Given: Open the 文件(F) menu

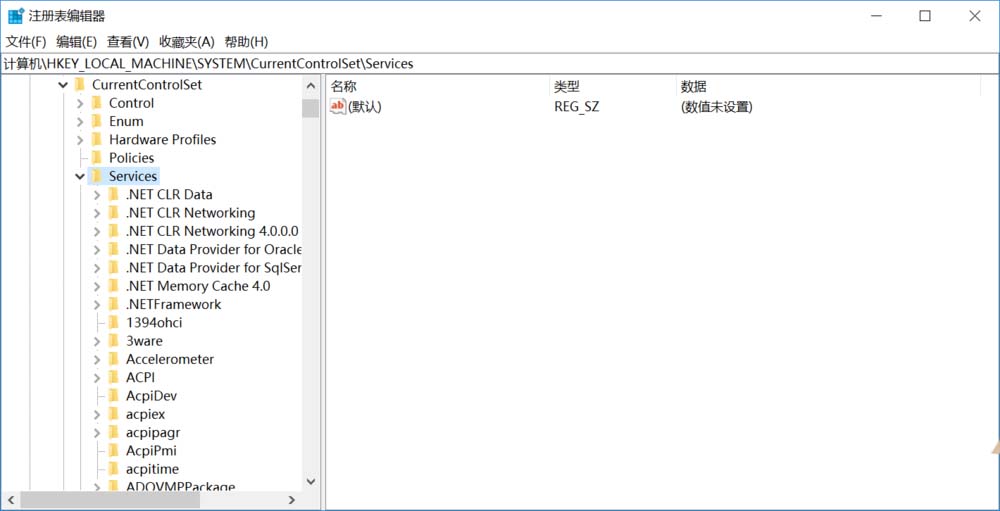Looking at the screenshot, I should 26,42.
